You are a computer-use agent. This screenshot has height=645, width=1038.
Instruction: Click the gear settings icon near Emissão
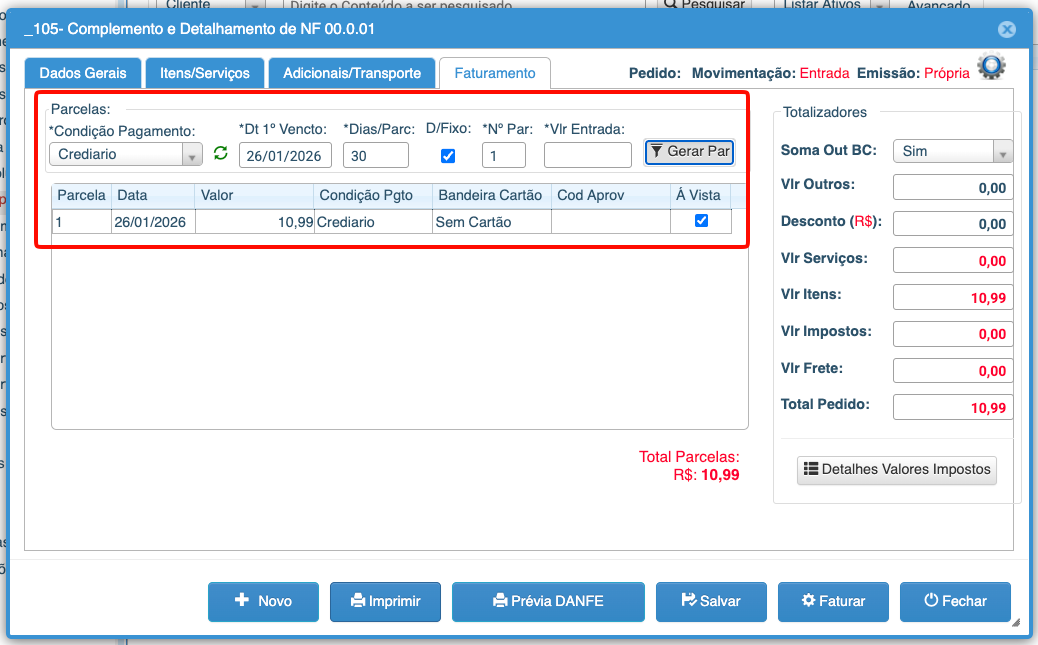pos(991,67)
